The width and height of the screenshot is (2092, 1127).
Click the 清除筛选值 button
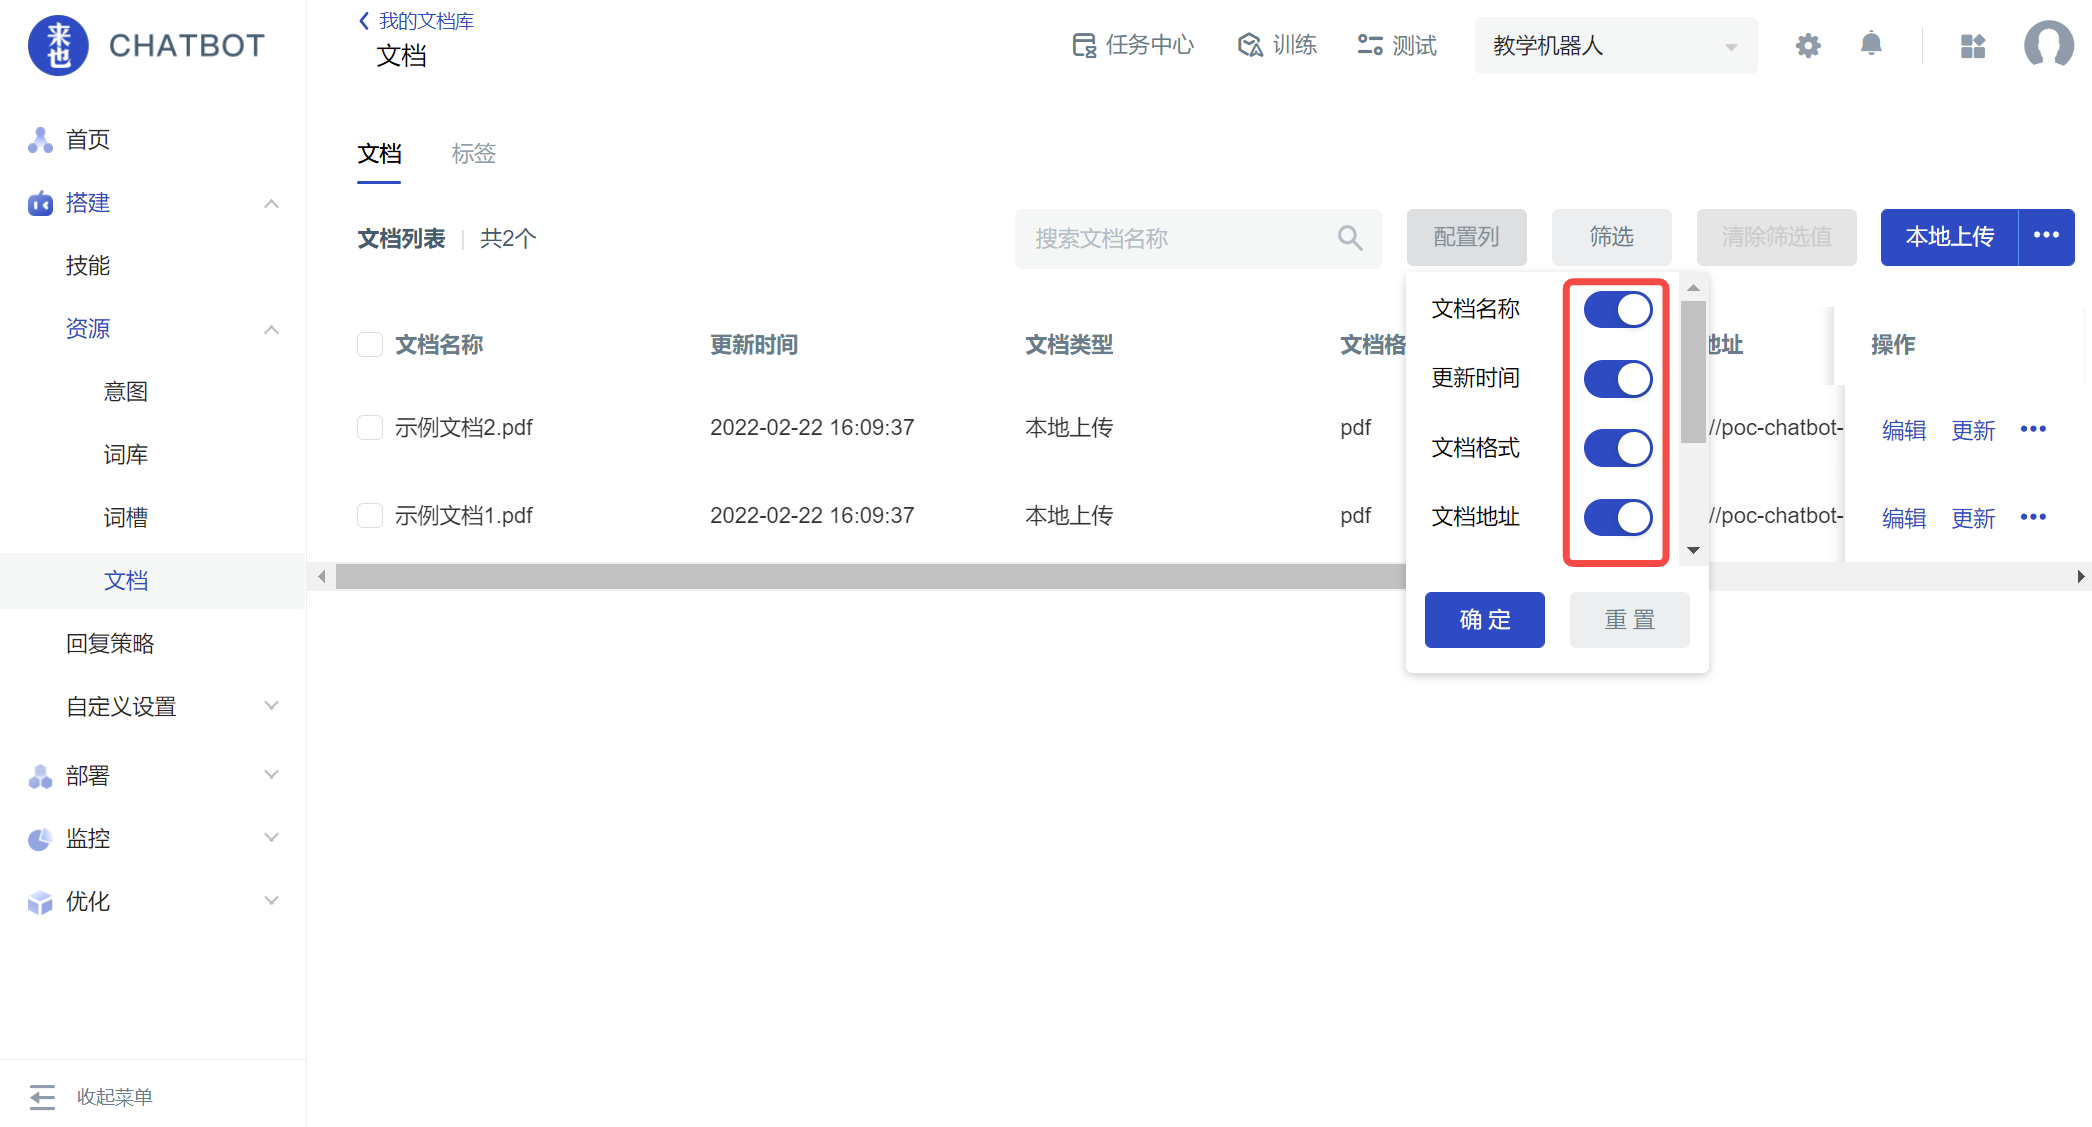[x=1777, y=237]
